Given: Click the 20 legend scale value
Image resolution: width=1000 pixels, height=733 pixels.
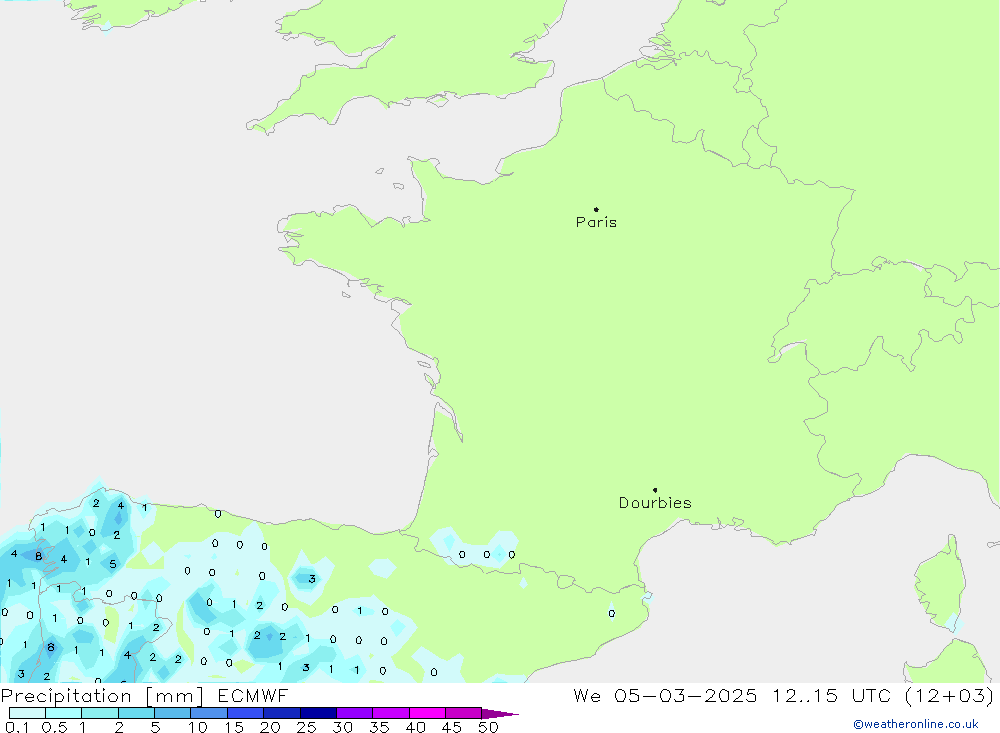Looking at the screenshot, I should 270,727.
